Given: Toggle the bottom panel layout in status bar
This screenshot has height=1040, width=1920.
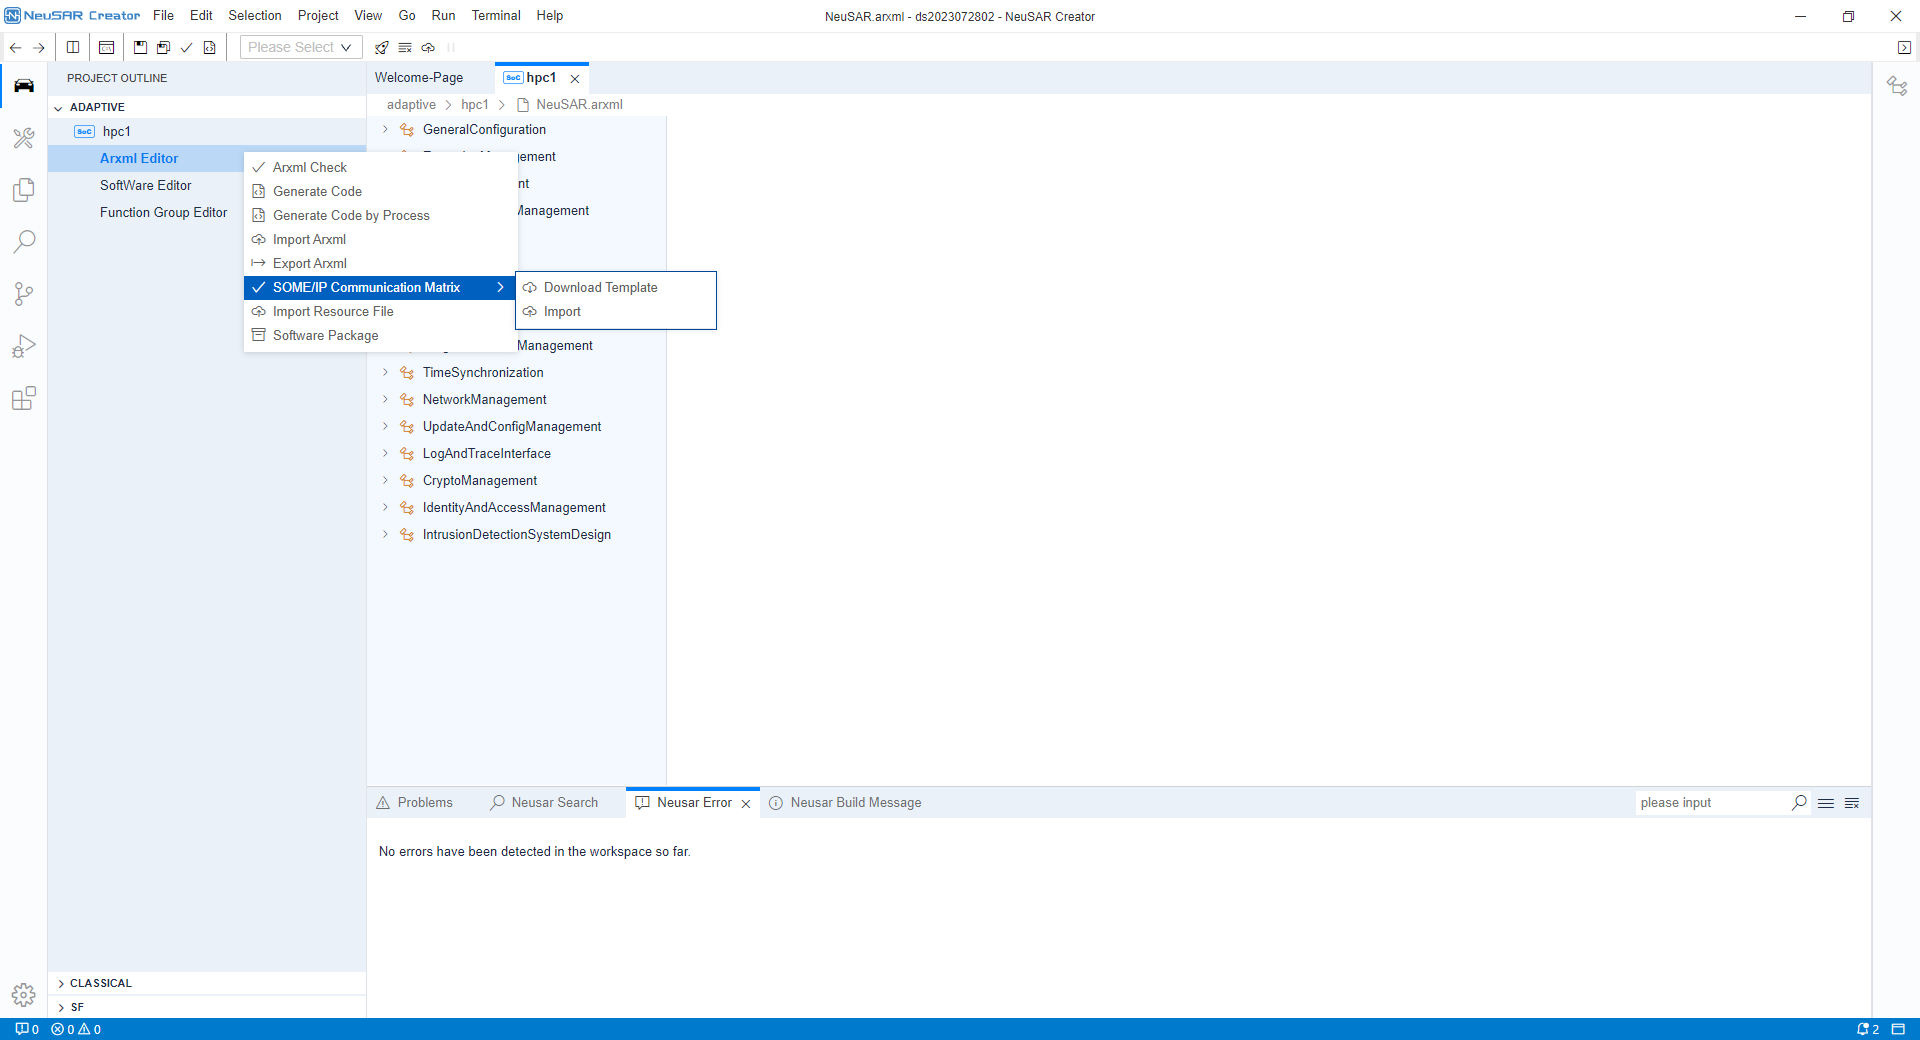Looking at the screenshot, I should (1898, 1029).
